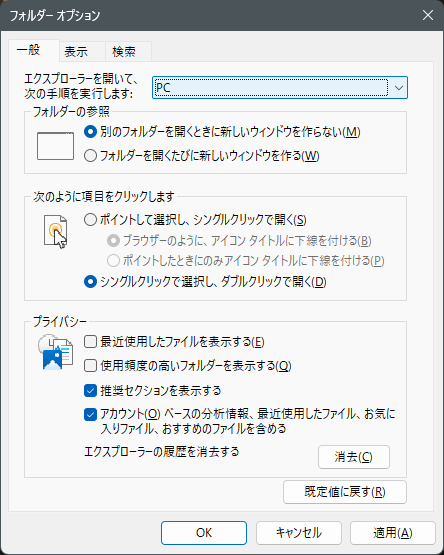Click the privacy recent files icon
444x555 pixels.
(x=56, y=352)
